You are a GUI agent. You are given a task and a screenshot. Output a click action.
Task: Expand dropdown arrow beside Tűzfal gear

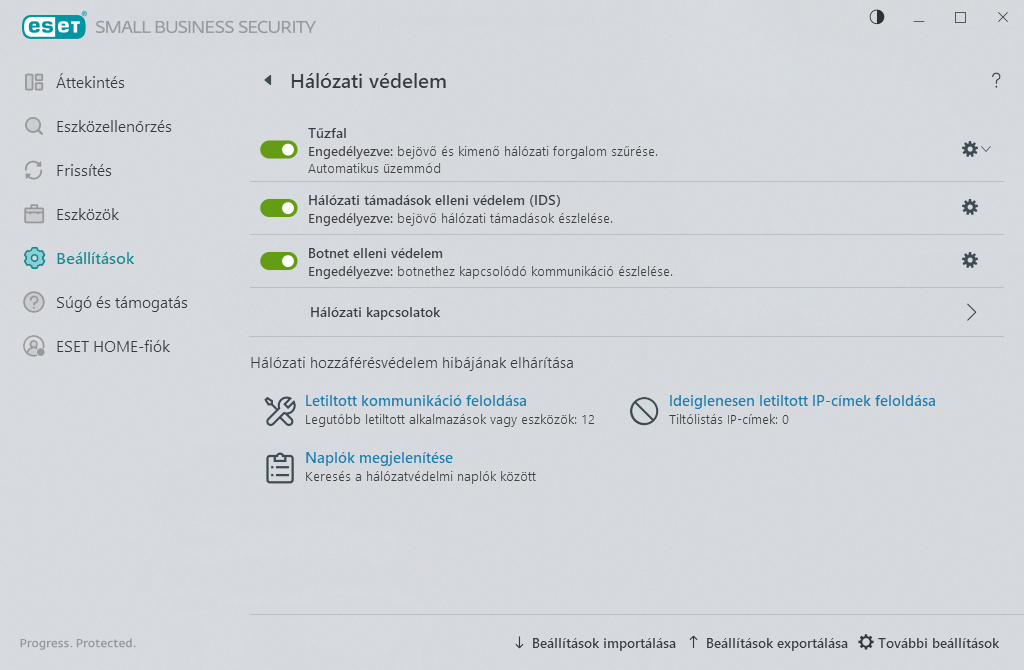click(986, 150)
